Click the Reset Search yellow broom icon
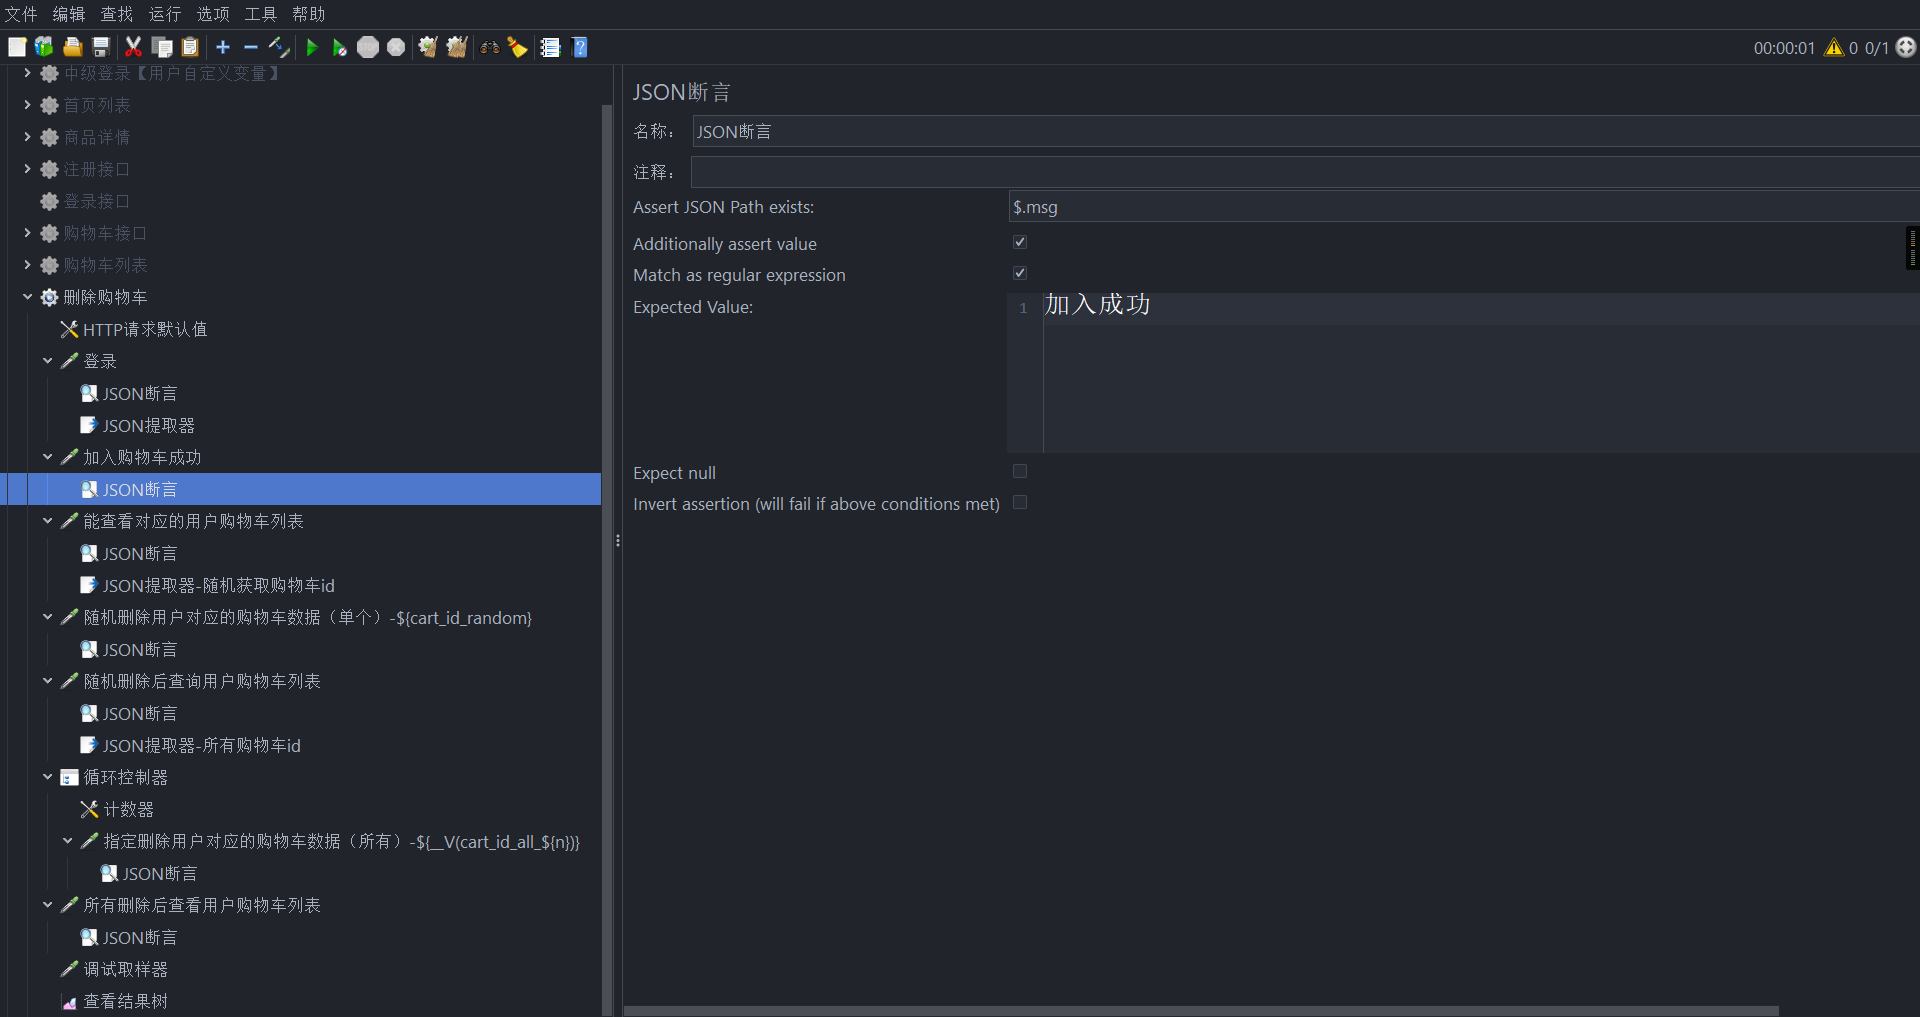1920x1017 pixels. tap(518, 47)
